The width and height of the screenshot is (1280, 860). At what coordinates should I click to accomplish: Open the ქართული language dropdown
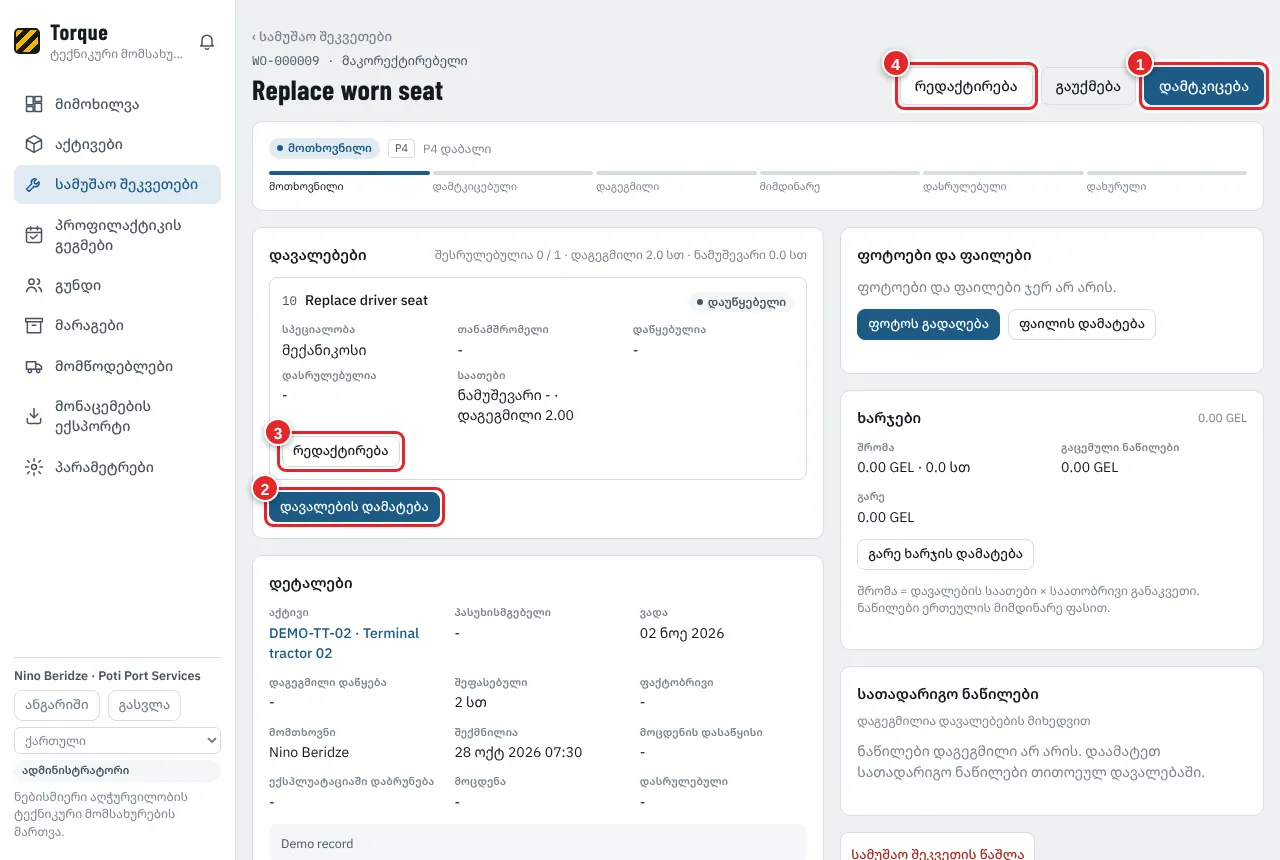pyautogui.click(x=117, y=741)
